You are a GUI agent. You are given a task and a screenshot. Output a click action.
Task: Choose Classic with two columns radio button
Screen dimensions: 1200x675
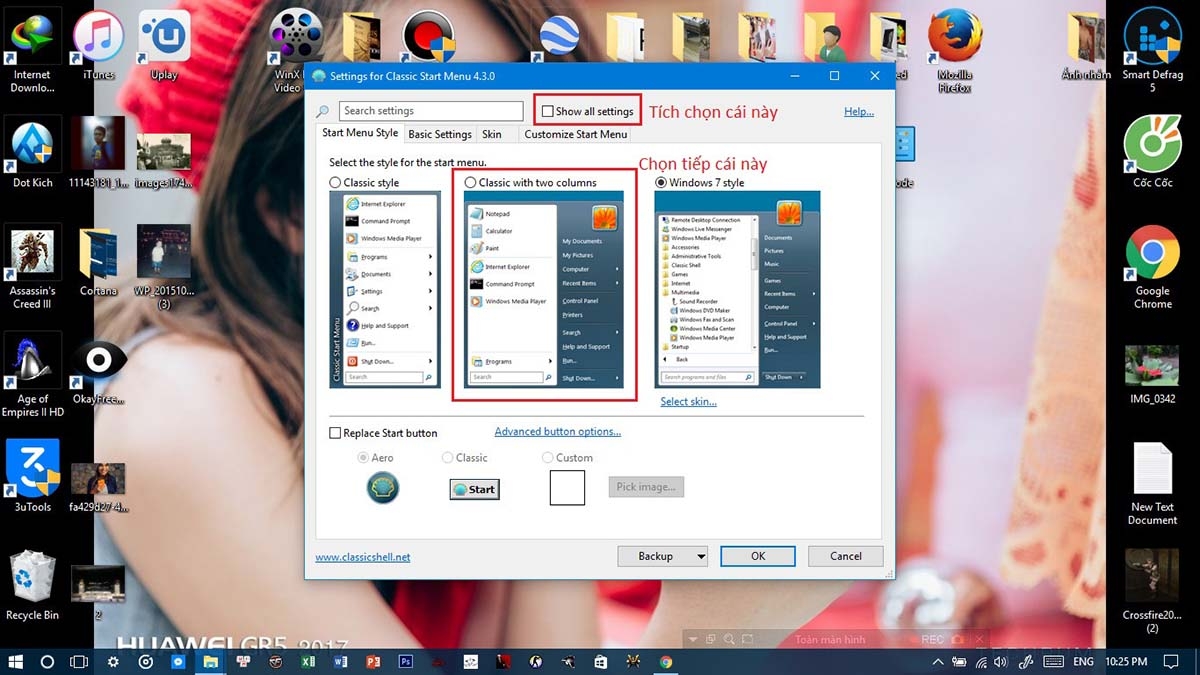pyautogui.click(x=470, y=183)
